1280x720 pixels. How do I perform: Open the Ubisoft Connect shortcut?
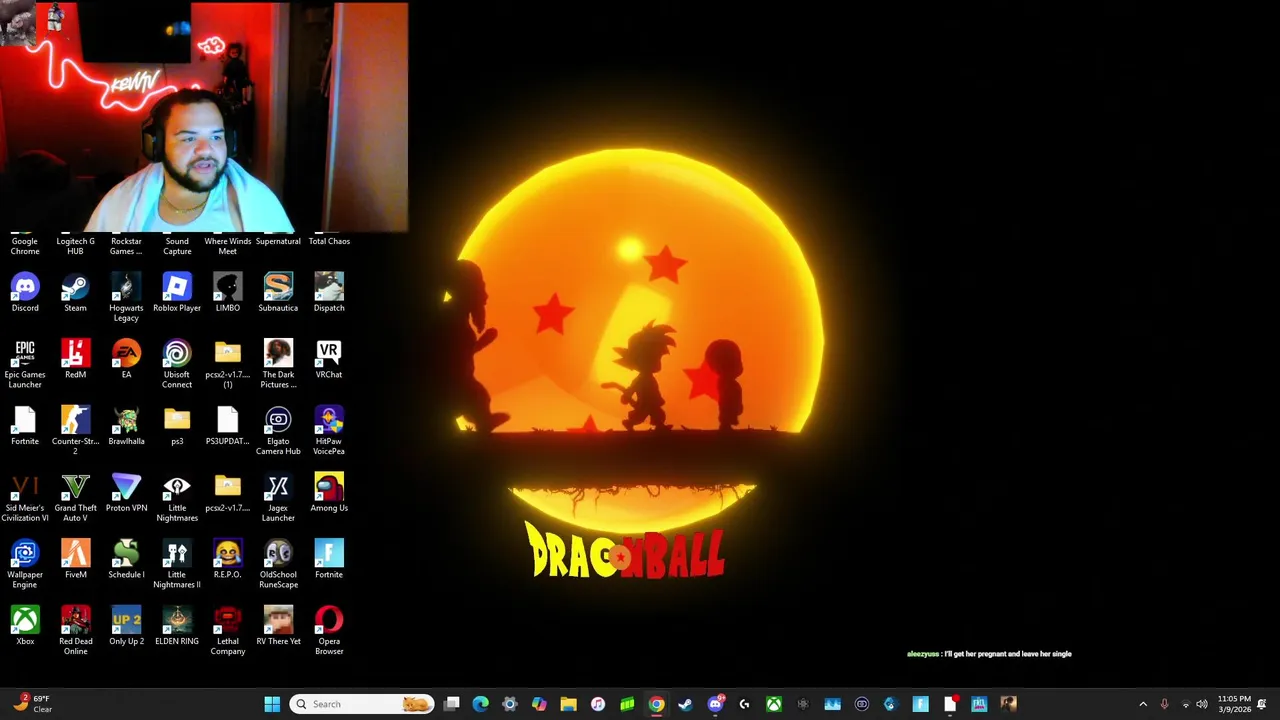177,364
